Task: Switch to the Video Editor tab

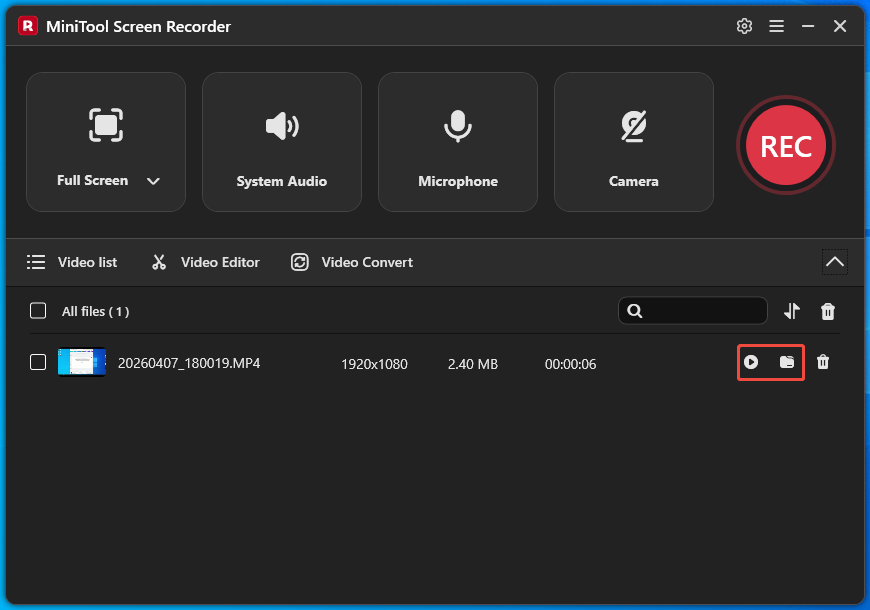Action: click(x=204, y=262)
